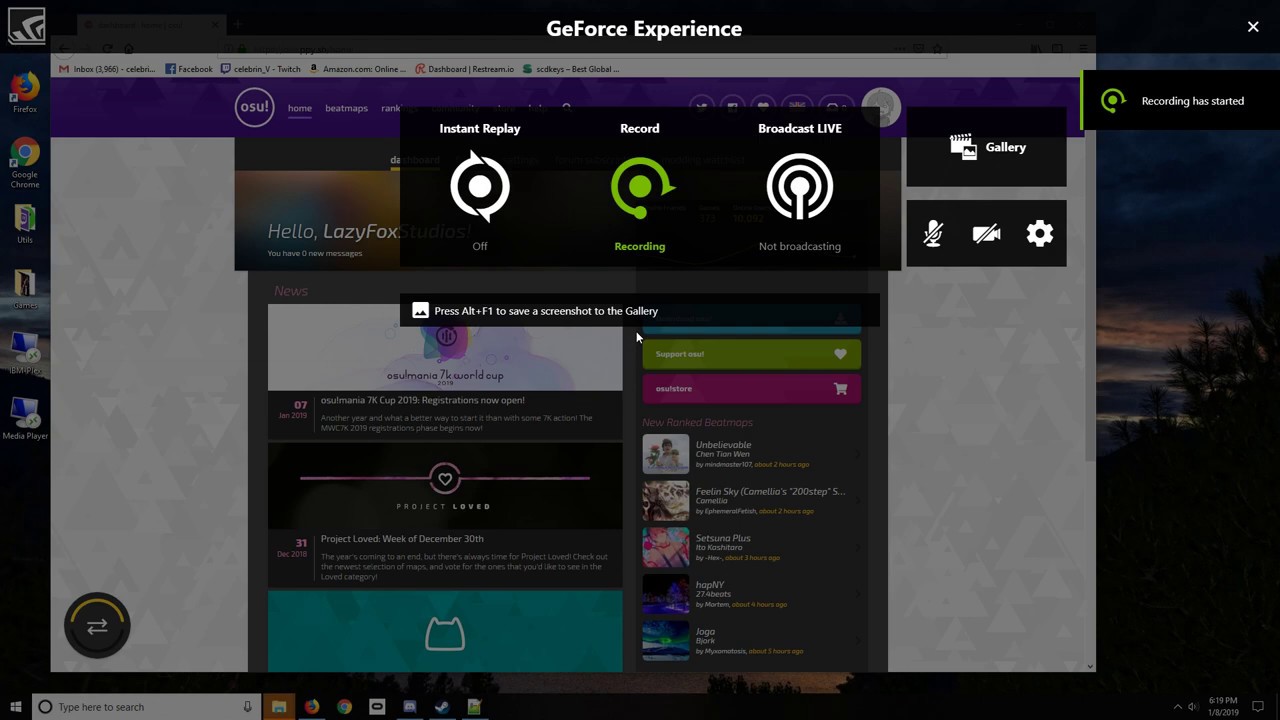1280x720 pixels.
Task: Open the GeForce Experience Gallery
Action: pyautogui.click(x=986, y=147)
